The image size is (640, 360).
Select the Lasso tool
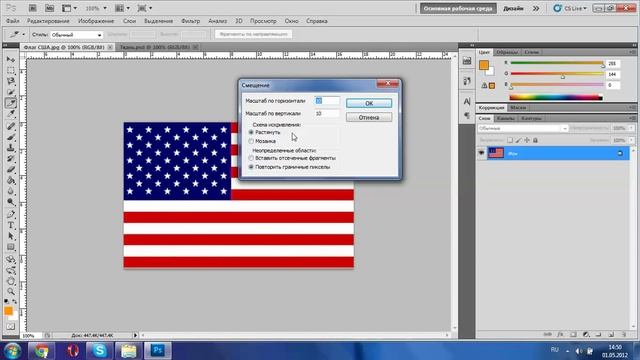pyautogui.click(x=11, y=81)
